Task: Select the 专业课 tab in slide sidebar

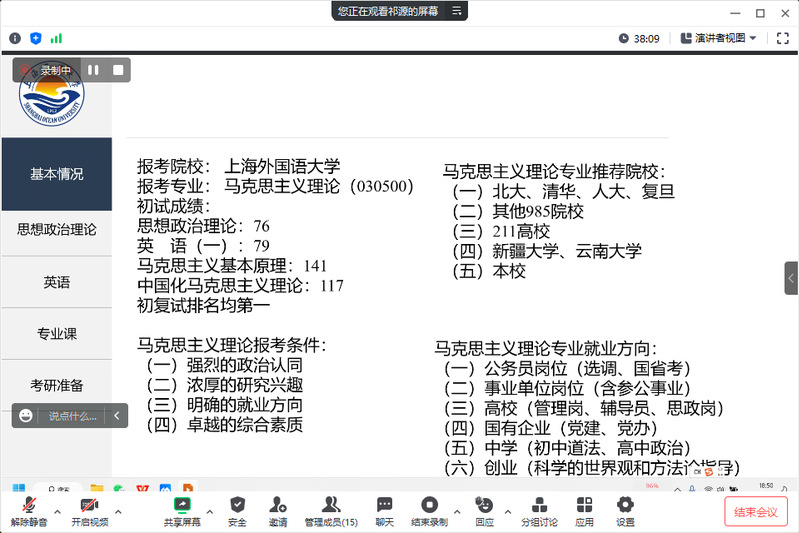Action: coord(57,334)
